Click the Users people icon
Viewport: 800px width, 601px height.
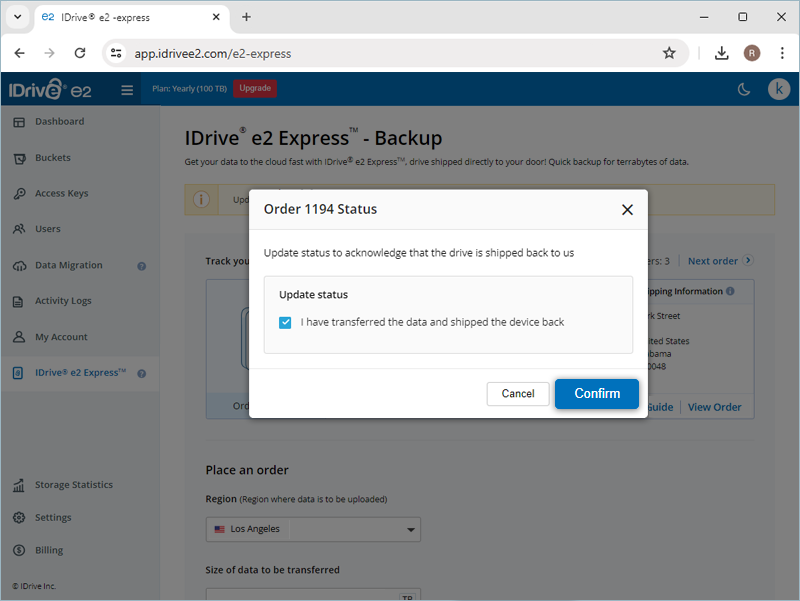tap(19, 229)
